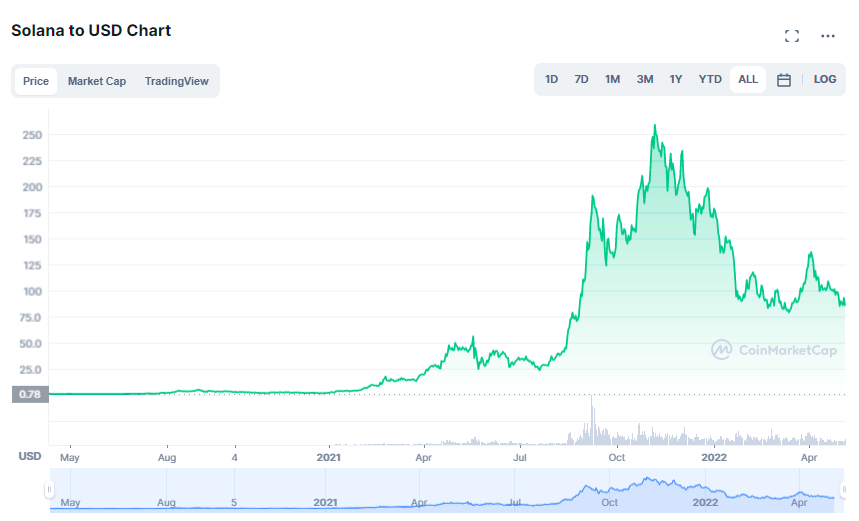
Task: Select the 3M time range
Action: tap(645, 79)
